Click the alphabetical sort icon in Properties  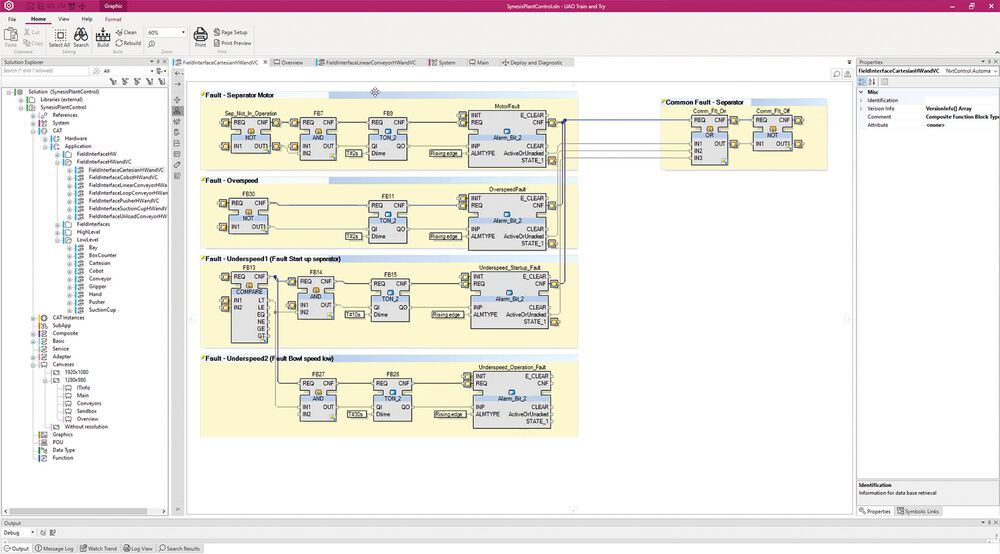(872, 82)
